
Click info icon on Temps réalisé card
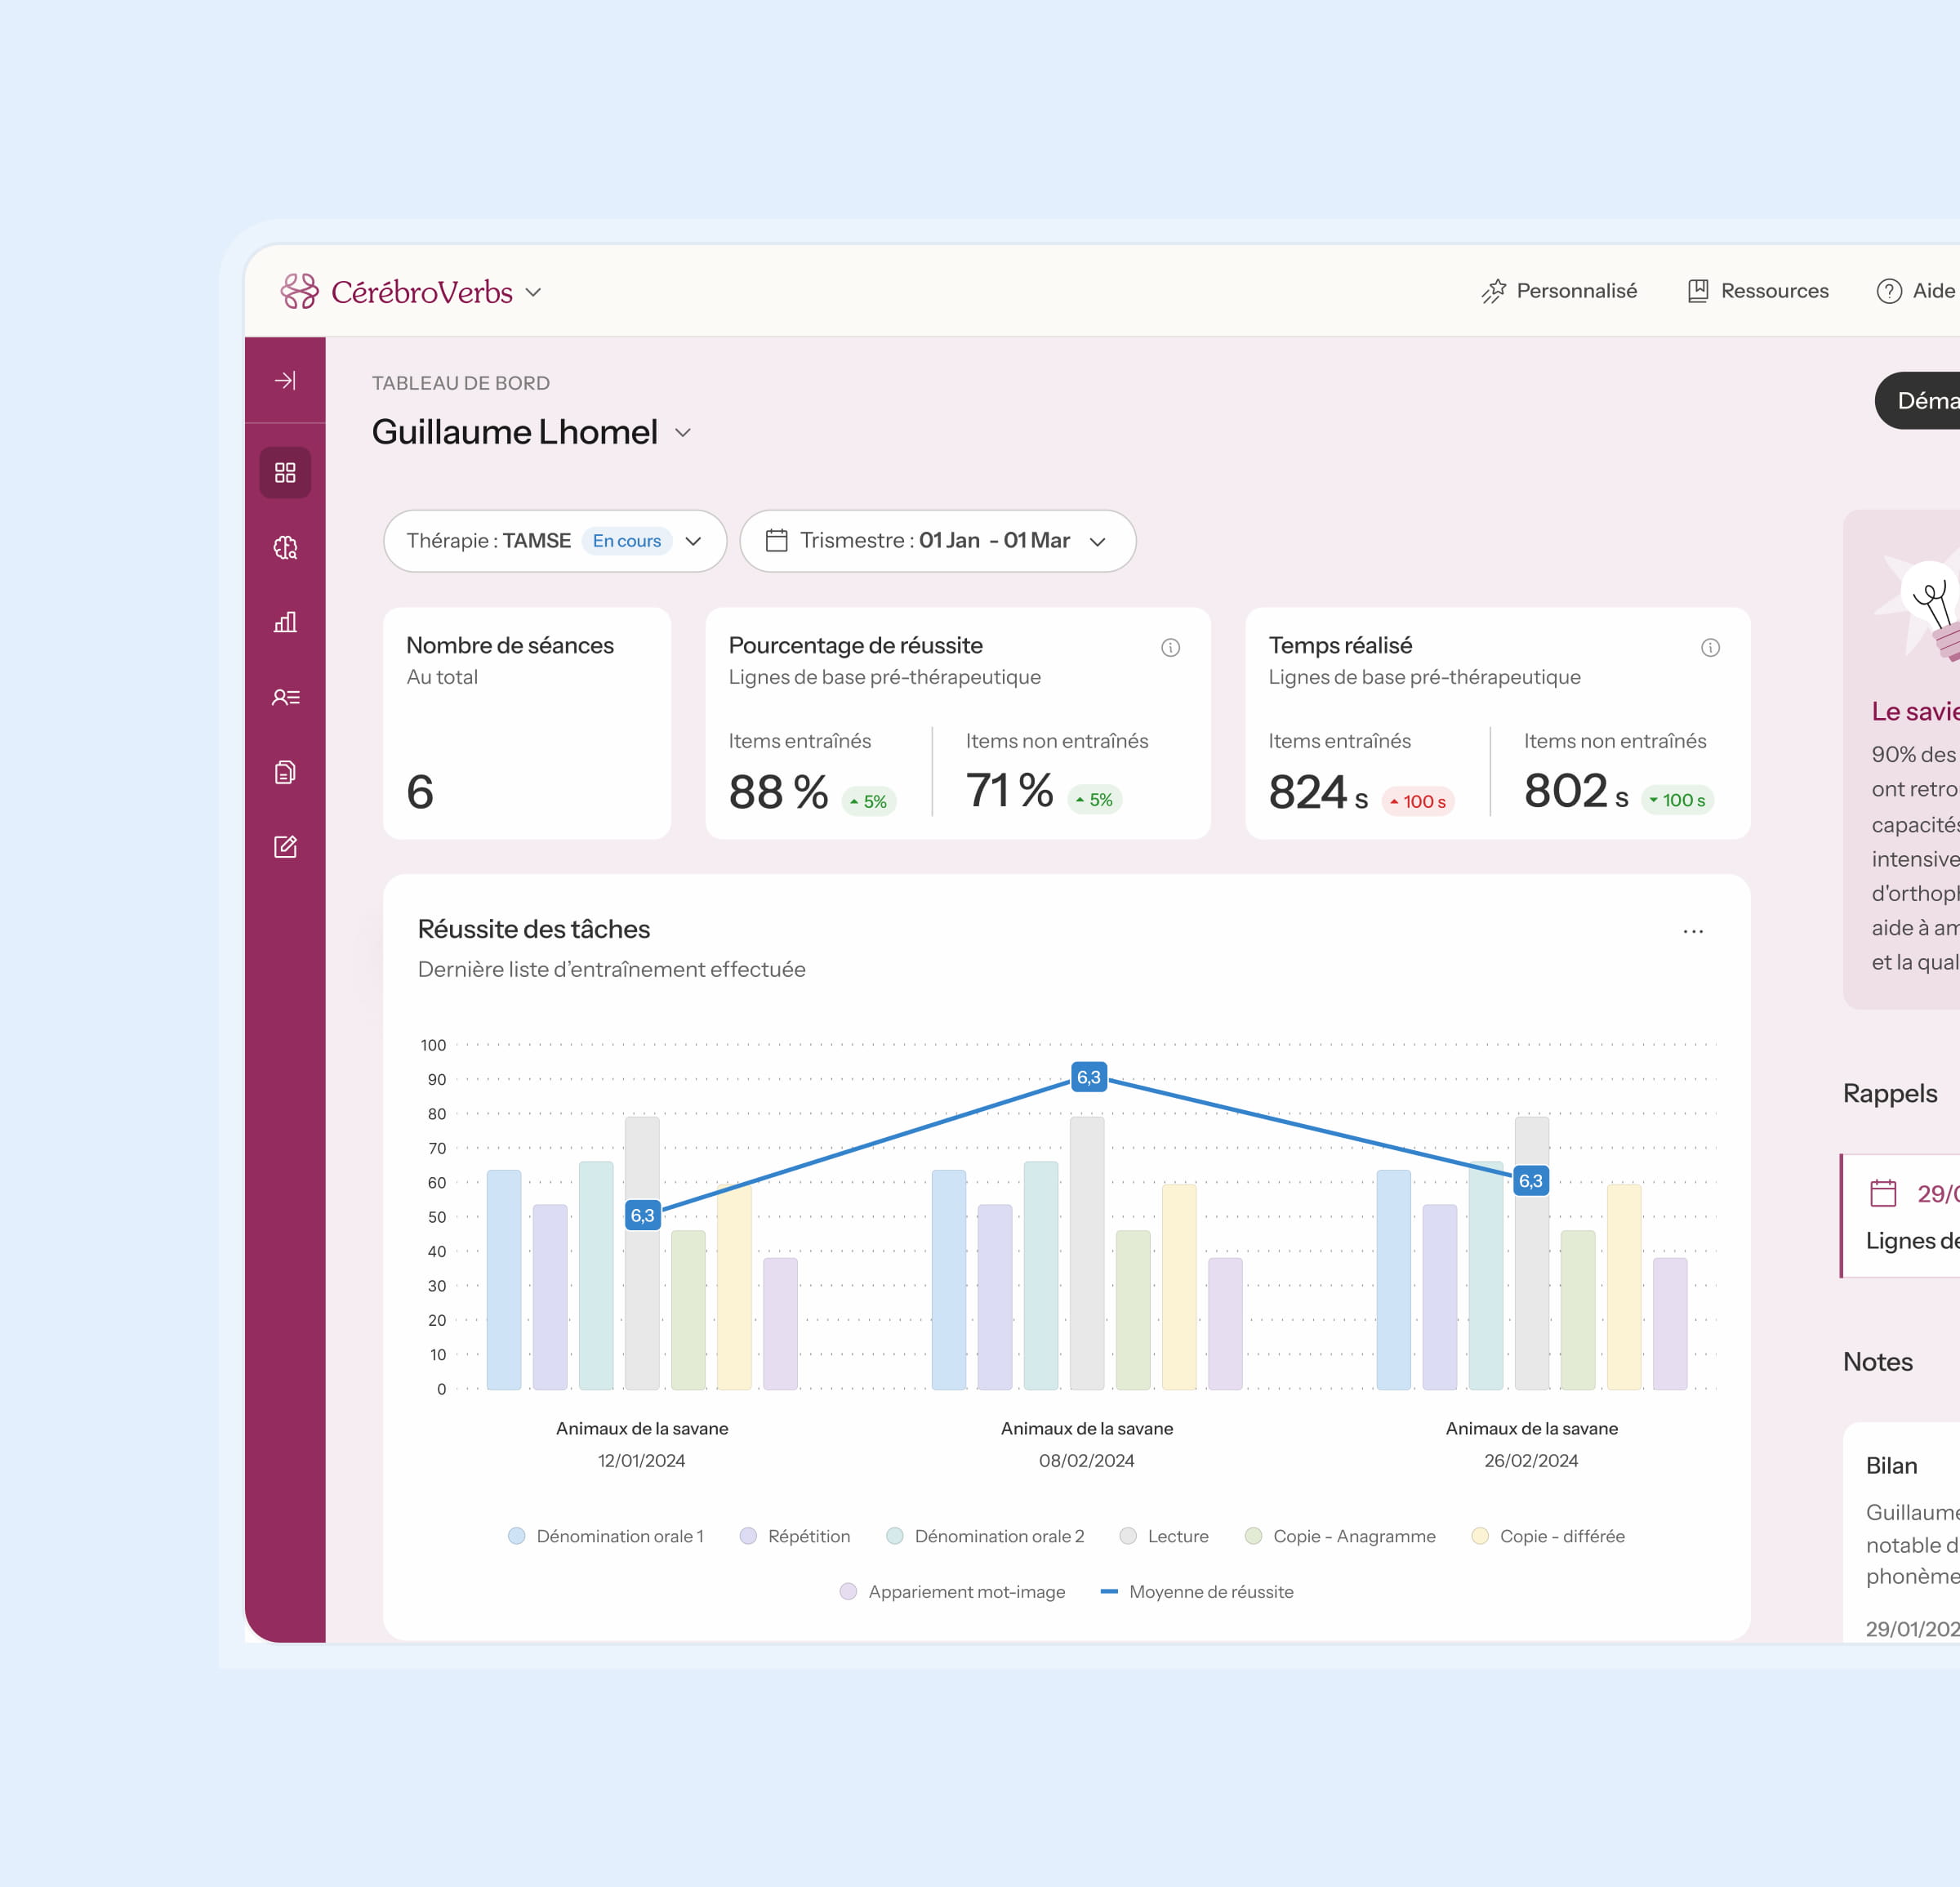(x=1710, y=647)
